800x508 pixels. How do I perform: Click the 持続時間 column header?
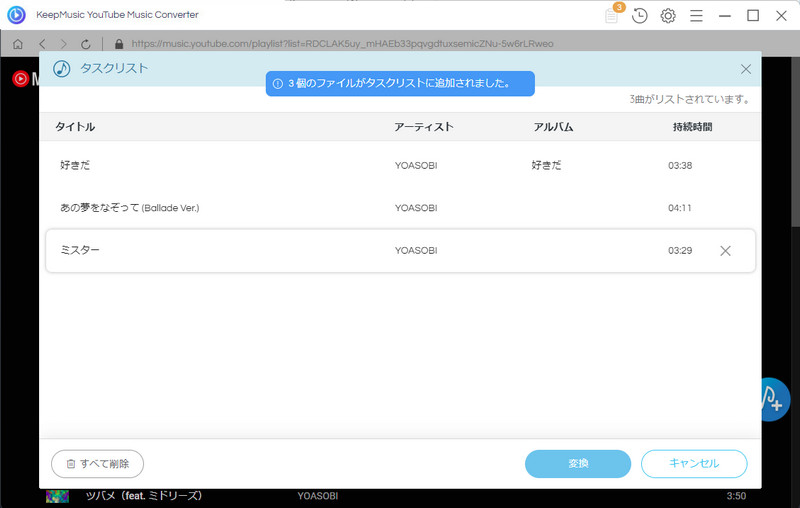[x=692, y=126]
